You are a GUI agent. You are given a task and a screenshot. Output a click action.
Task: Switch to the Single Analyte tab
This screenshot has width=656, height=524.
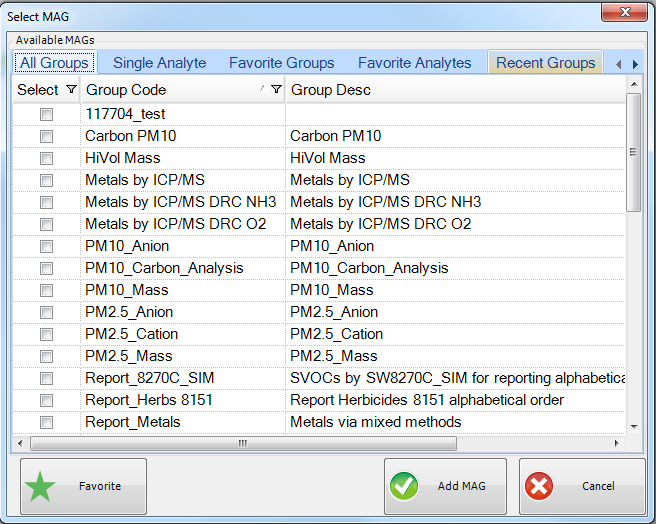[159, 63]
